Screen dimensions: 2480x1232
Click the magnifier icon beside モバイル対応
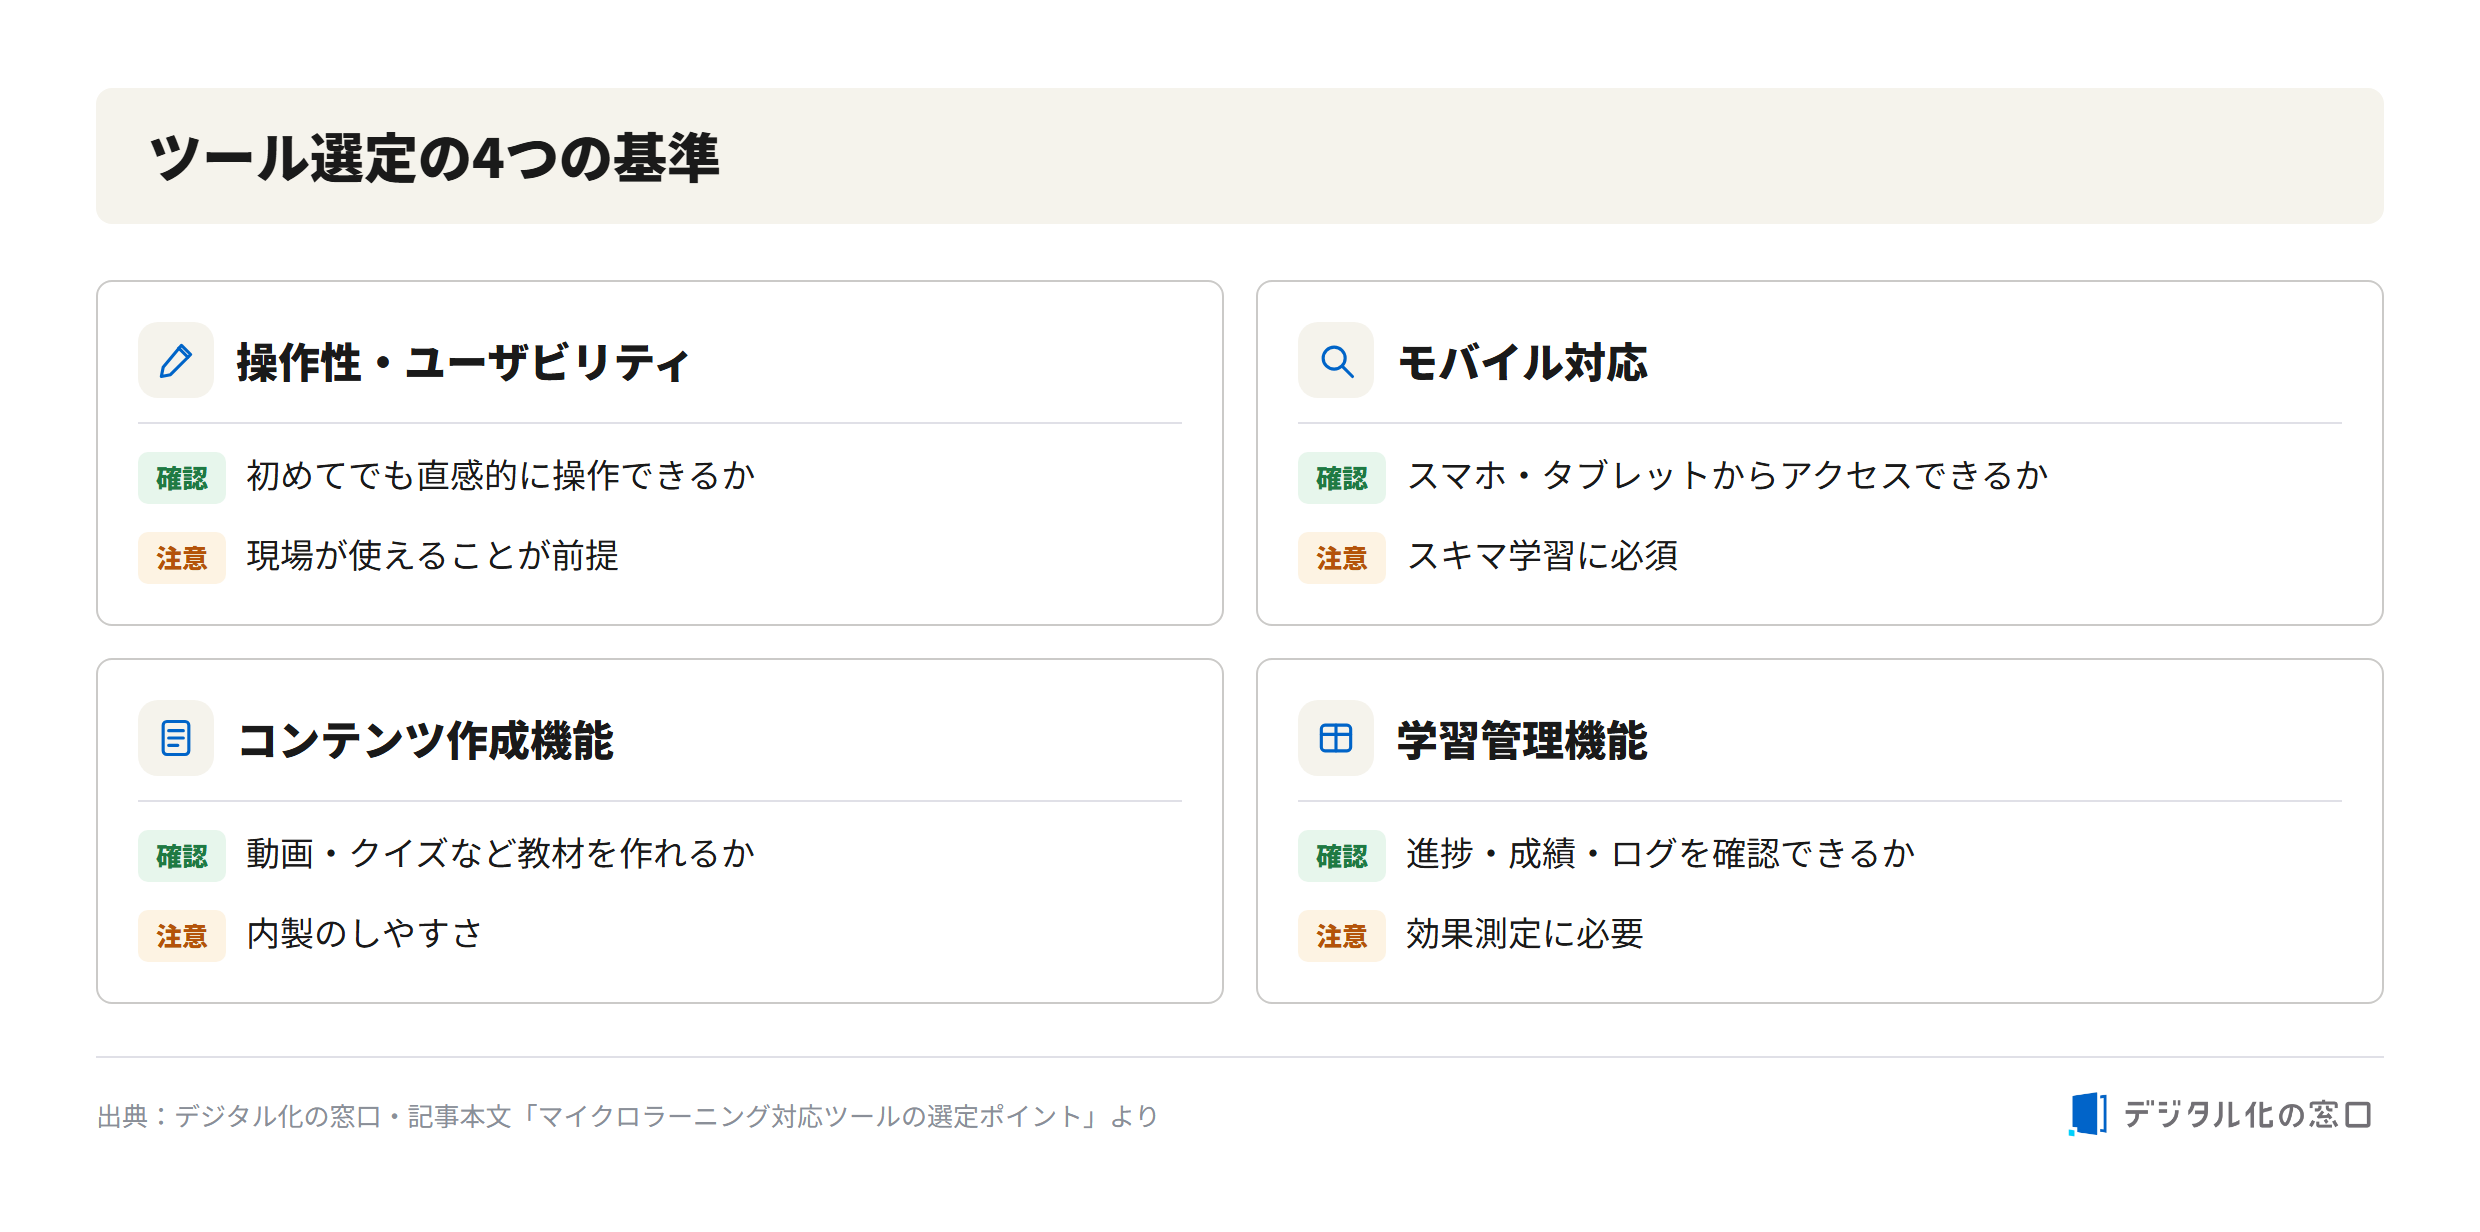[x=1336, y=360]
